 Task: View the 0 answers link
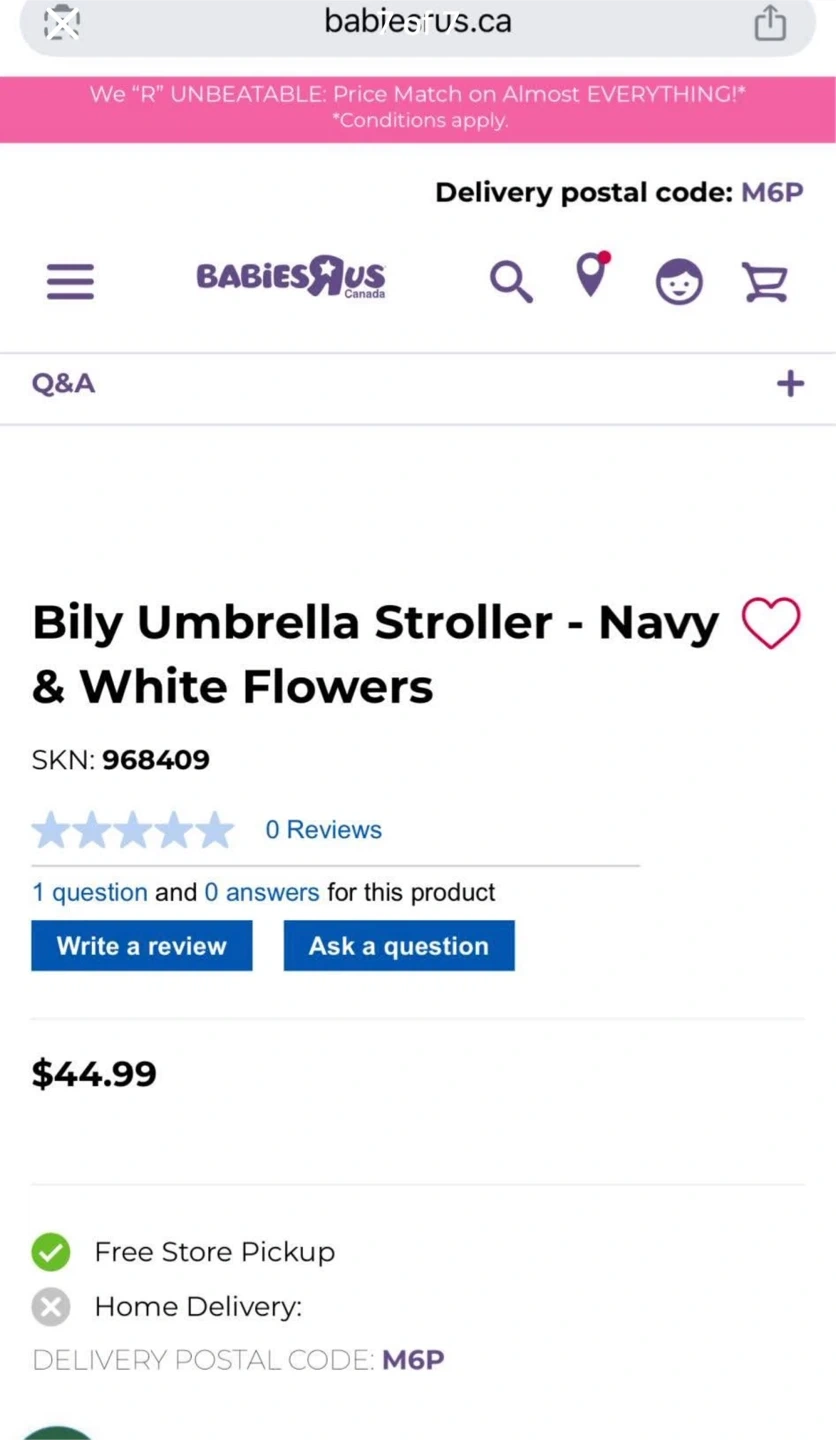click(262, 892)
